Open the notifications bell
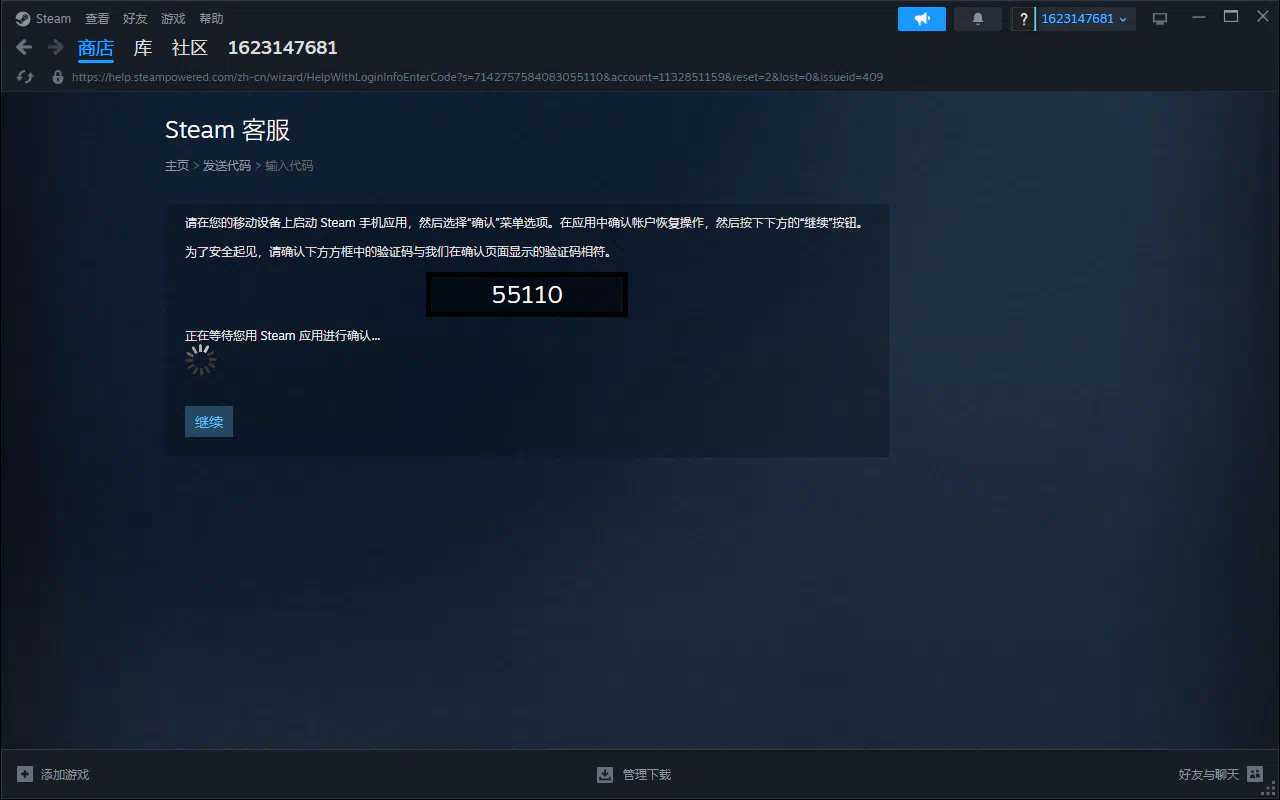Image resolution: width=1280 pixels, height=800 pixels. (978, 19)
